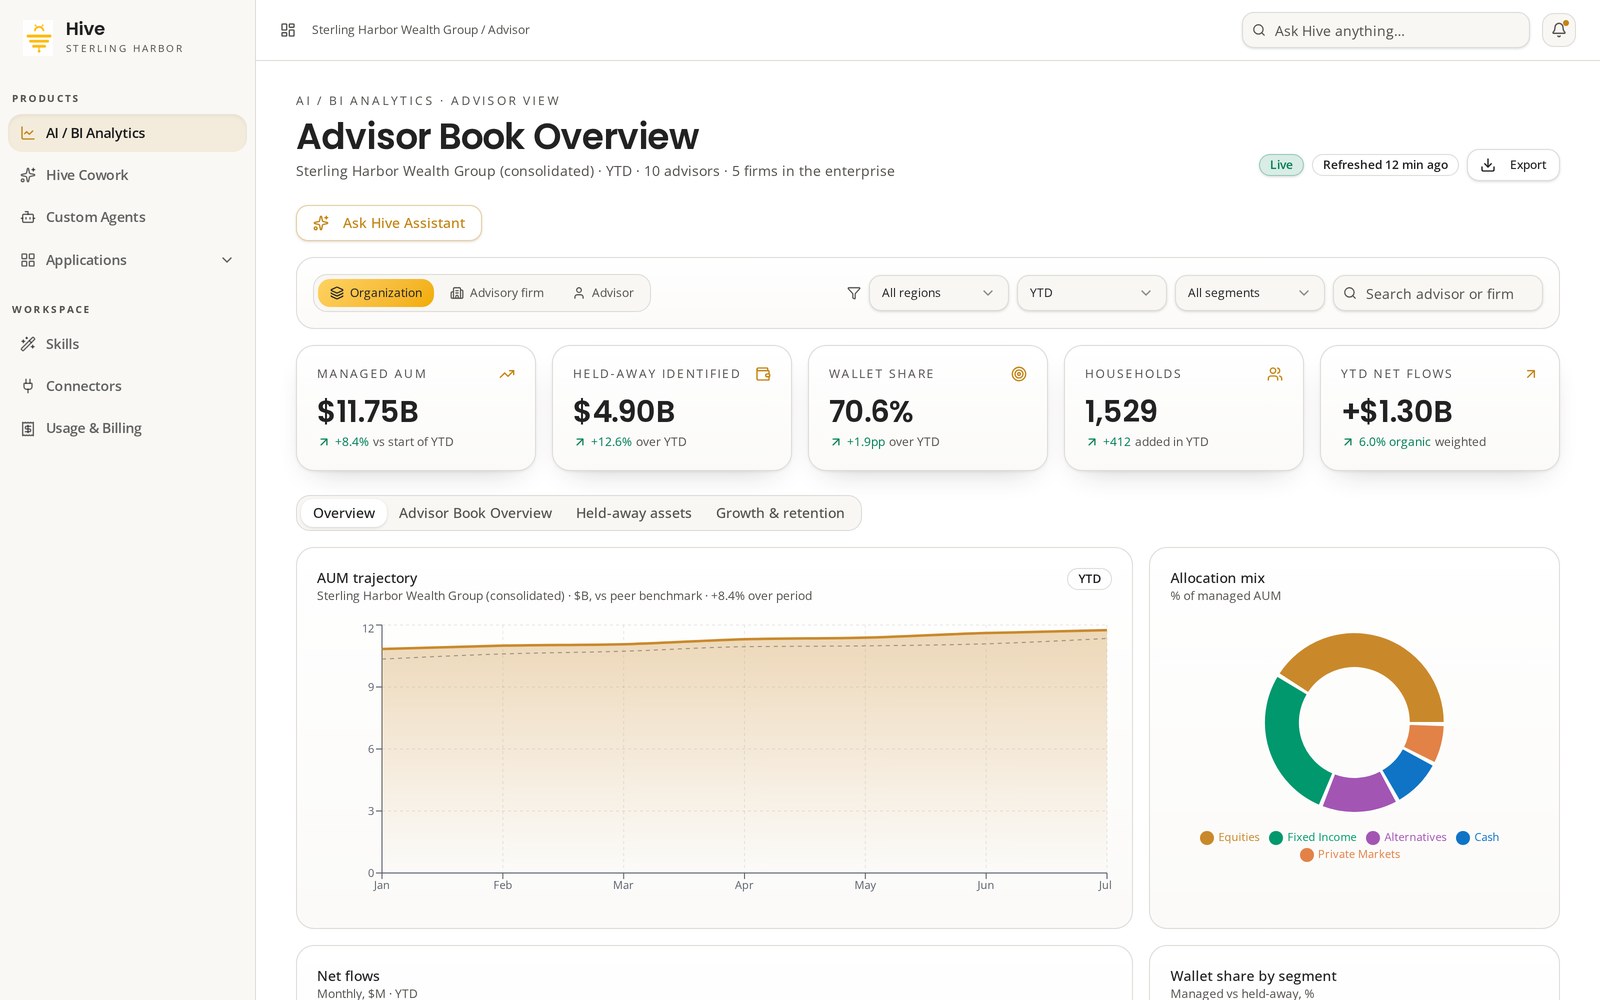Click the sparkle icon on Ask Hive Assistant

[321, 223]
